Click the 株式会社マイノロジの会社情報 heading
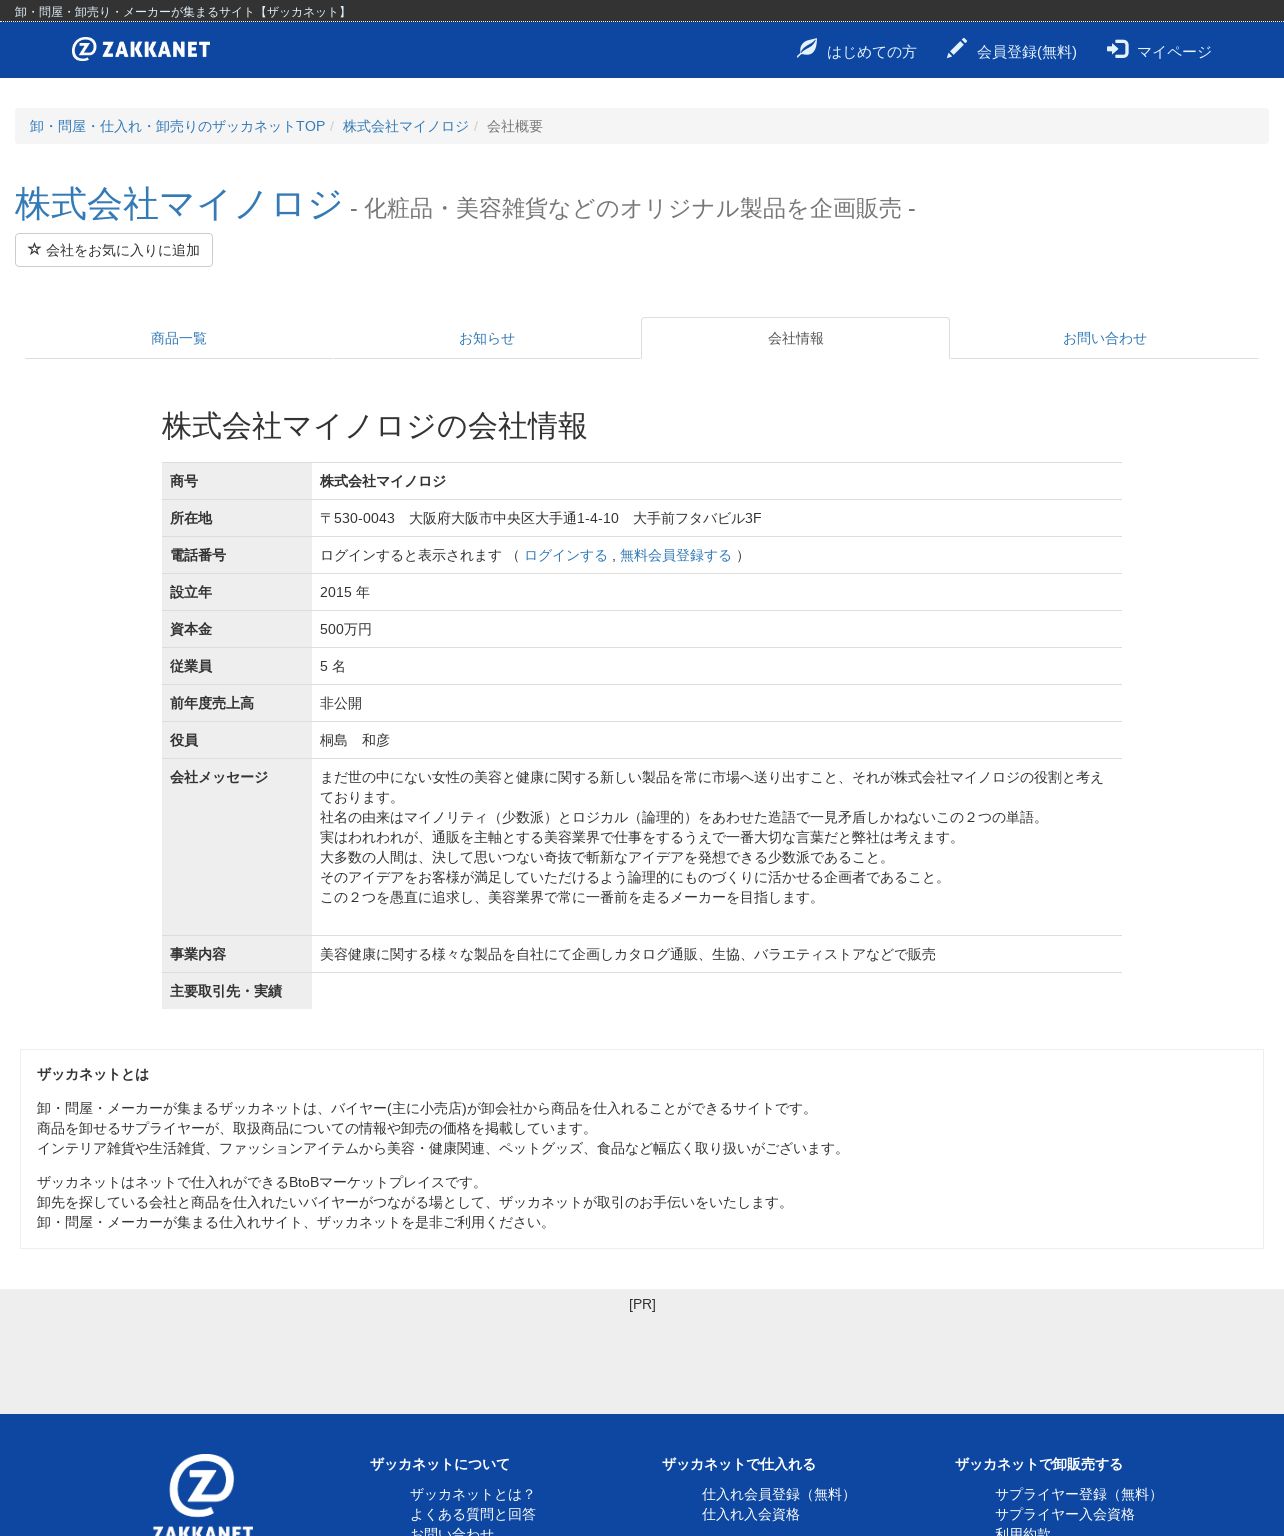 pyautogui.click(x=375, y=426)
